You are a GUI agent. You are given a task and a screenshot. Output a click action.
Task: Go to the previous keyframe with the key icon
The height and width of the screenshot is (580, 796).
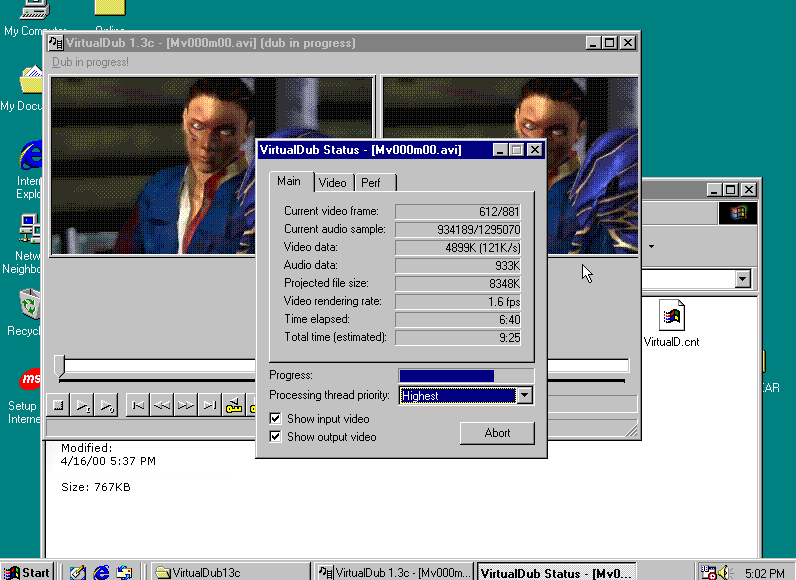click(x=234, y=405)
